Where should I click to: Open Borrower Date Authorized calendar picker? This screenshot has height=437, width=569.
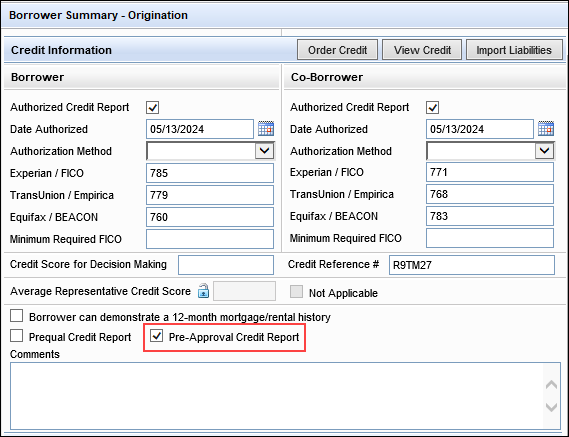[x=266, y=129]
